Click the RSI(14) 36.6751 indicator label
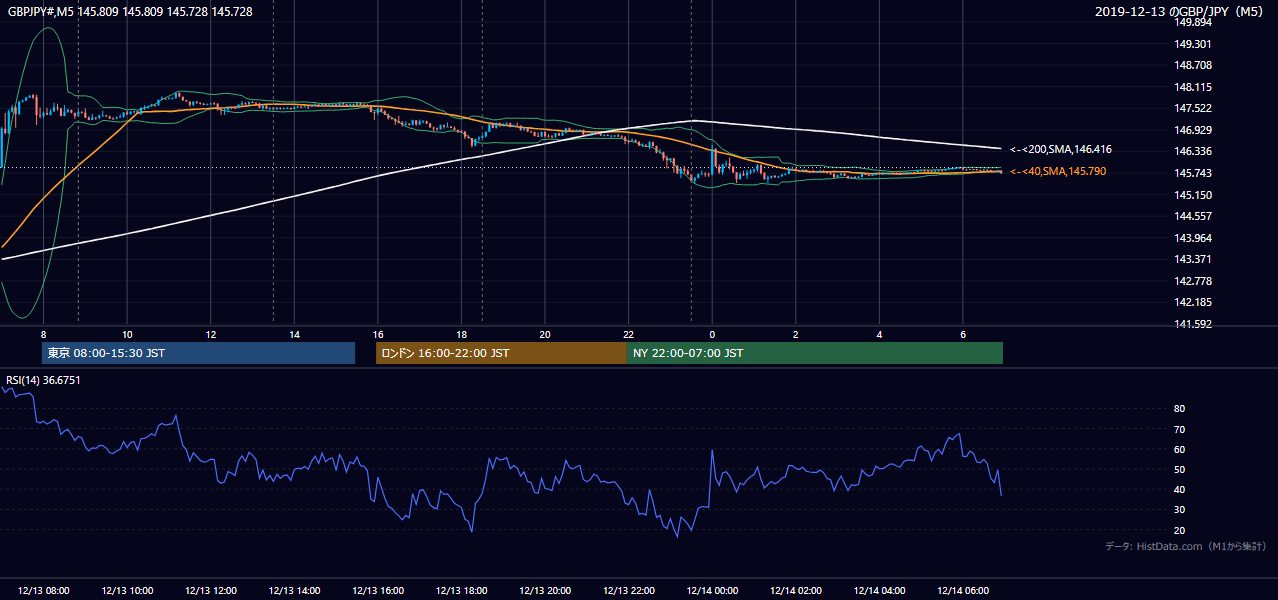Image resolution: width=1278 pixels, height=600 pixels. click(x=43, y=380)
